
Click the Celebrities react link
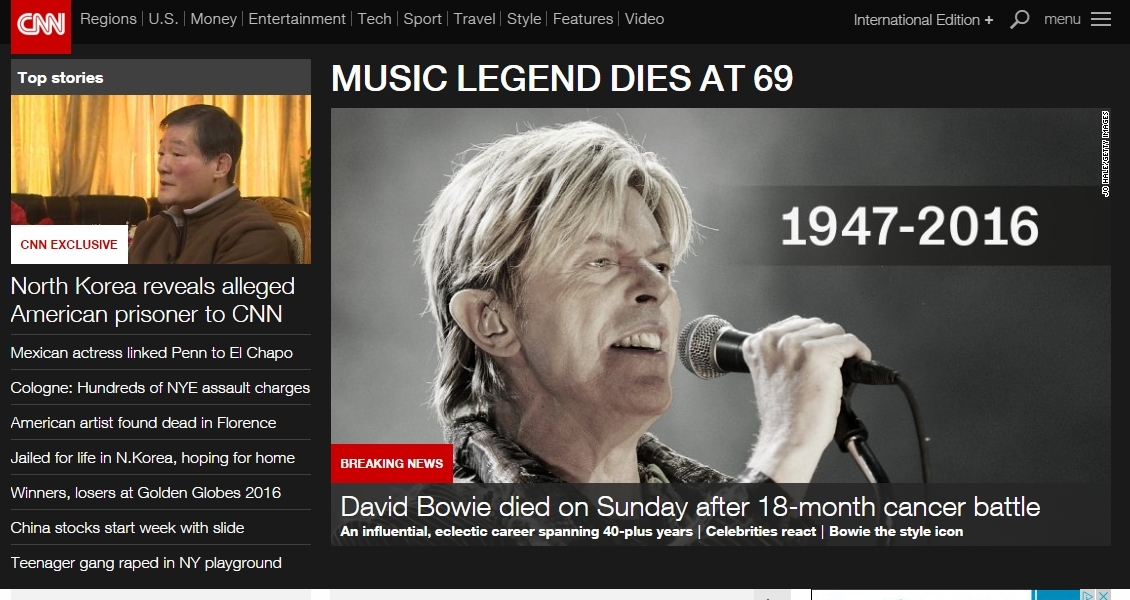(760, 532)
